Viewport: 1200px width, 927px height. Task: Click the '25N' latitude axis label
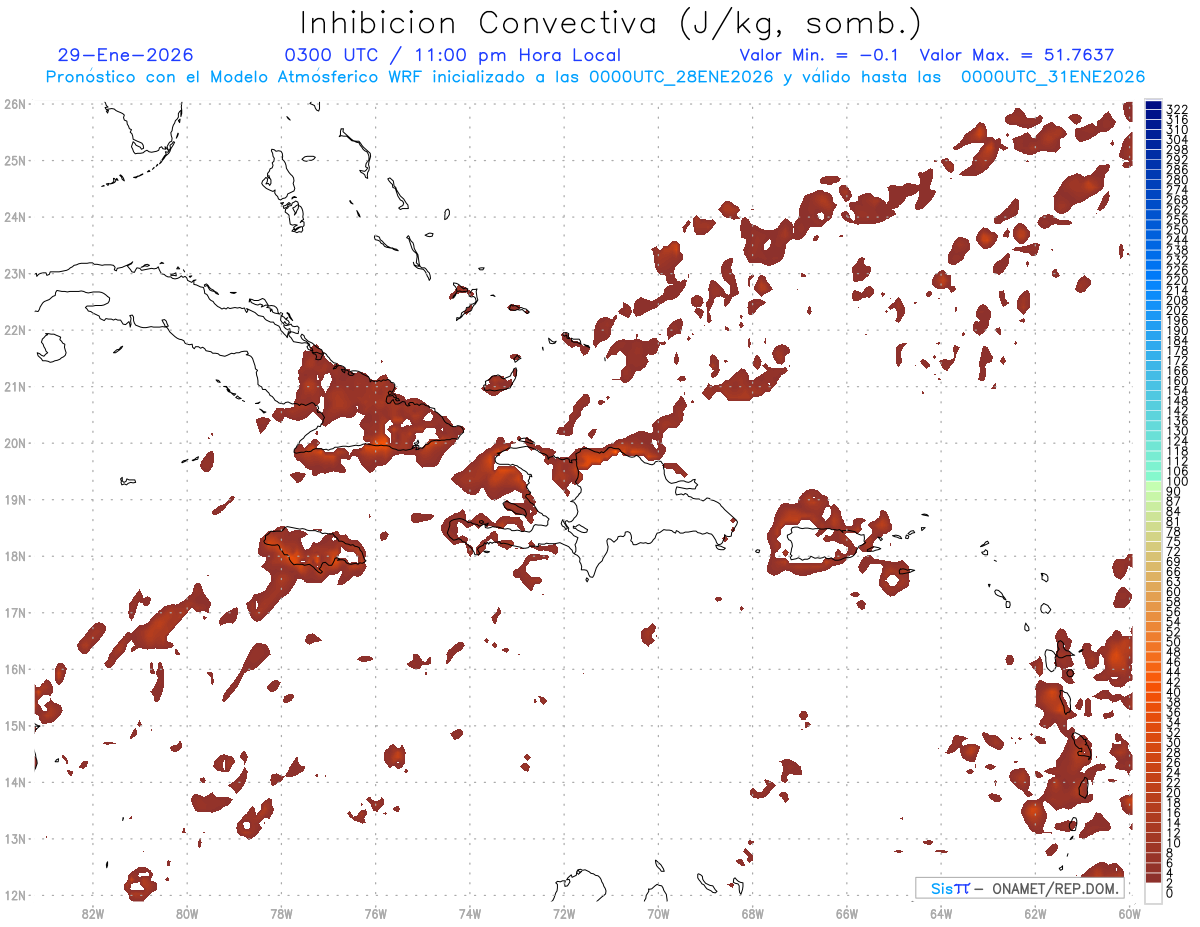pos(15,160)
